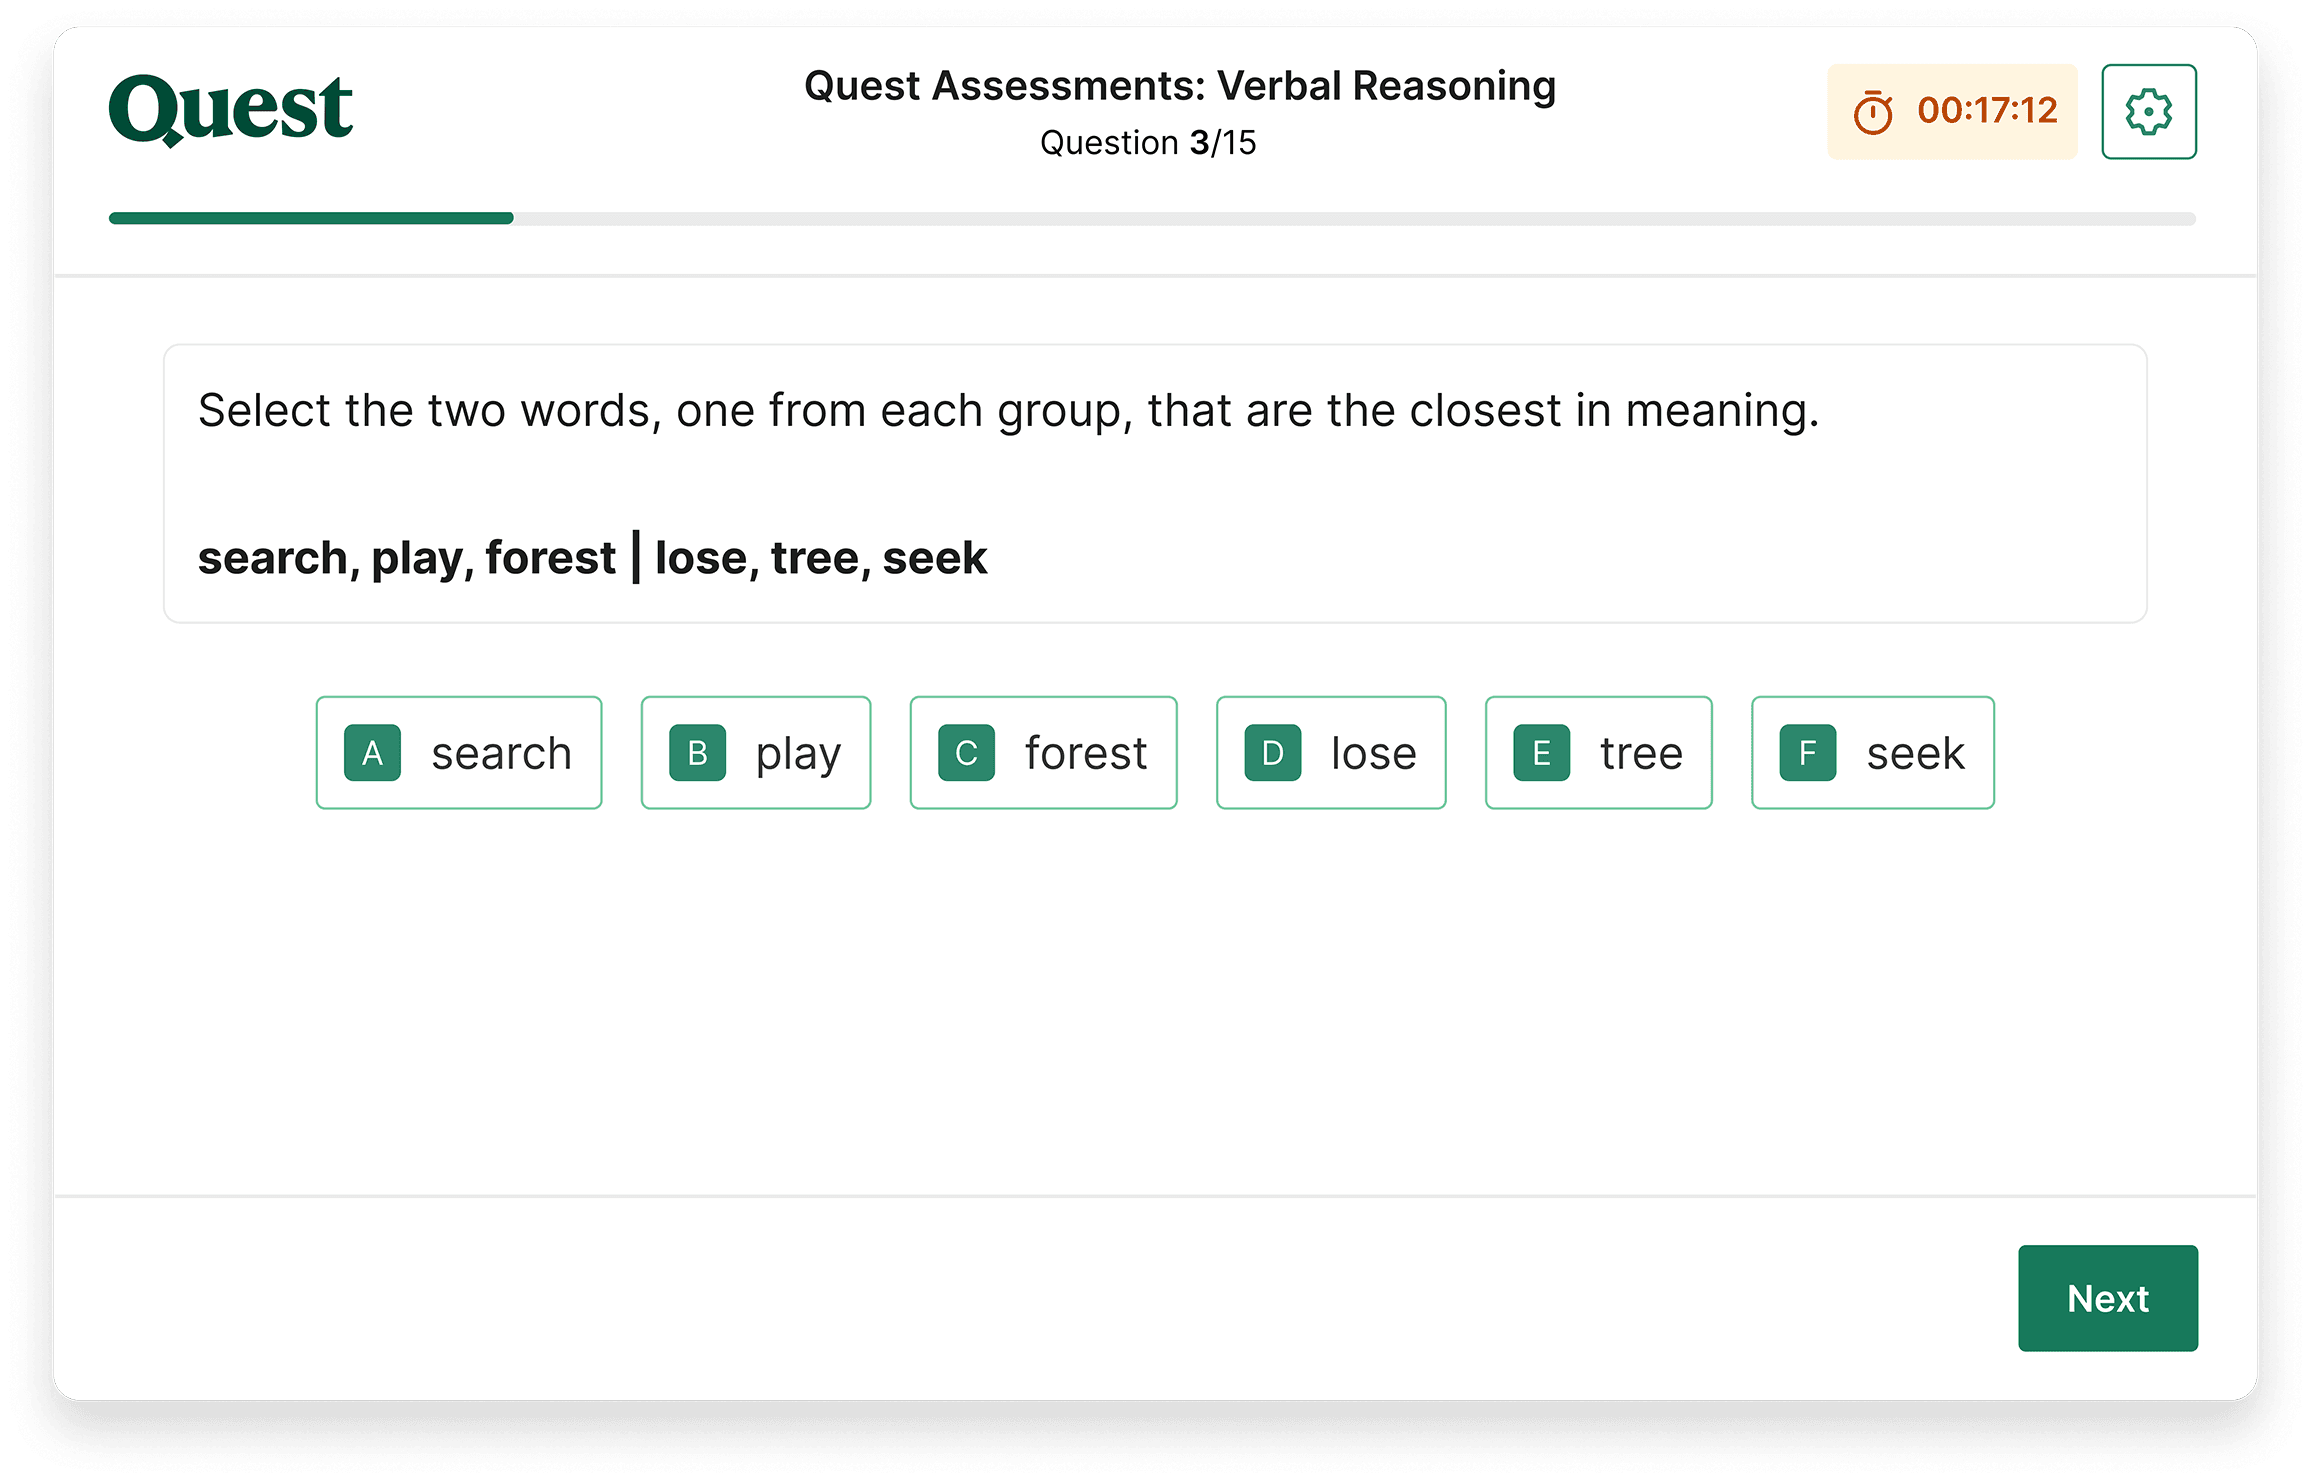Screen dimensions: 2311x1481
Task: Click the letter badge D on lose option
Action: coord(1271,752)
